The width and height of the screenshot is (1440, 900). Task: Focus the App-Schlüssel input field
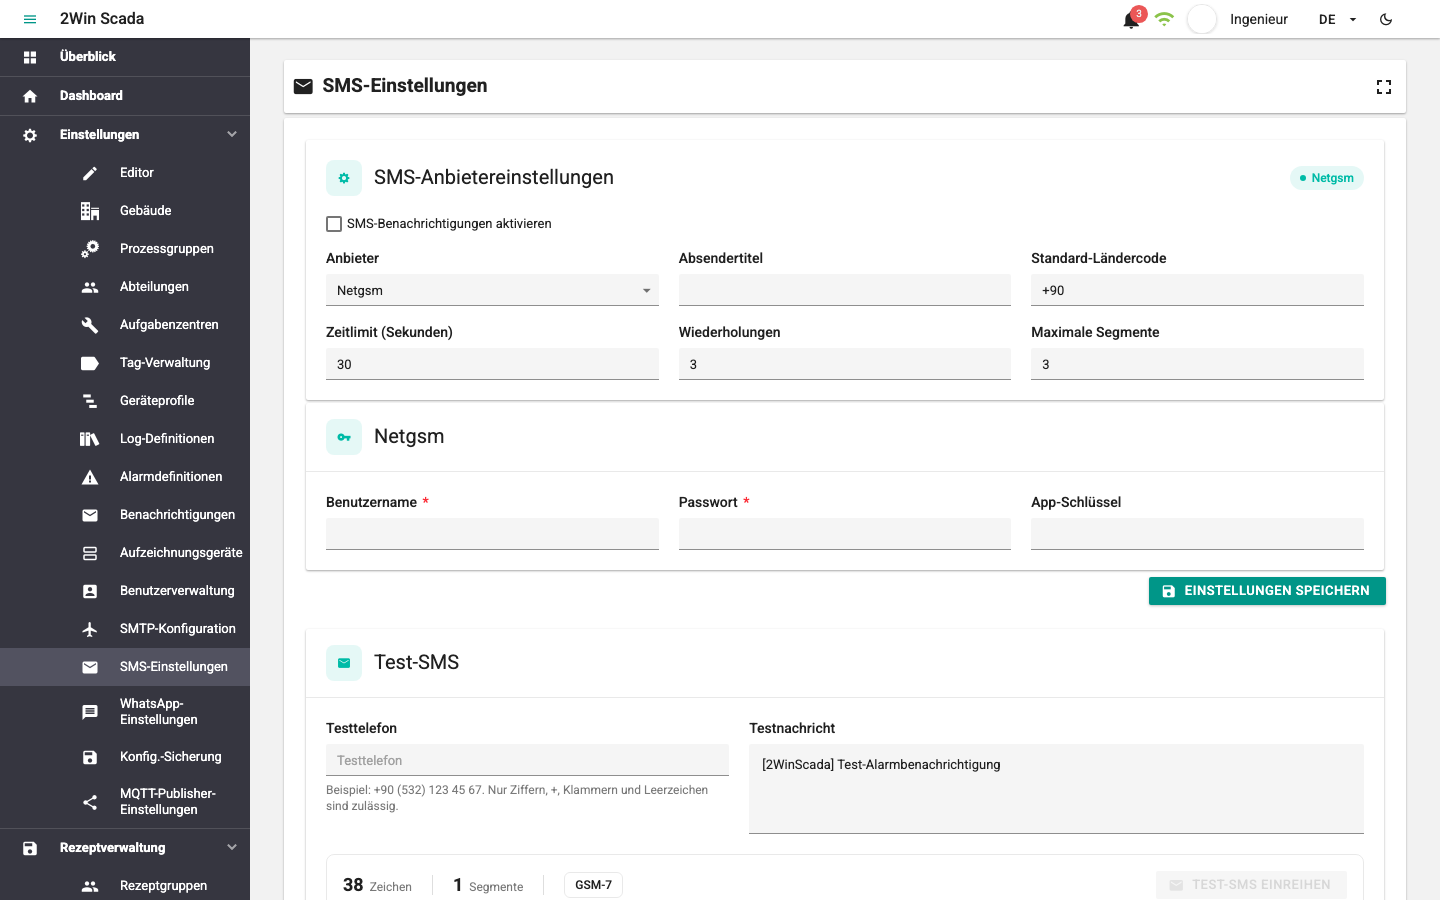(x=1197, y=534)
